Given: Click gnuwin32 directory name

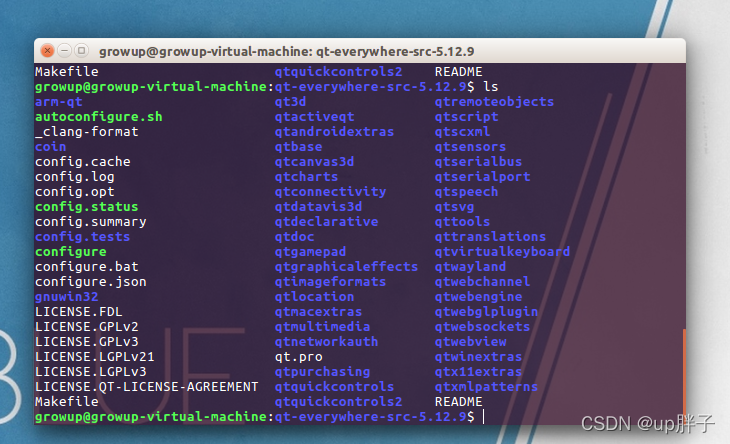Looking at the screenshot, I should point(67,296).
